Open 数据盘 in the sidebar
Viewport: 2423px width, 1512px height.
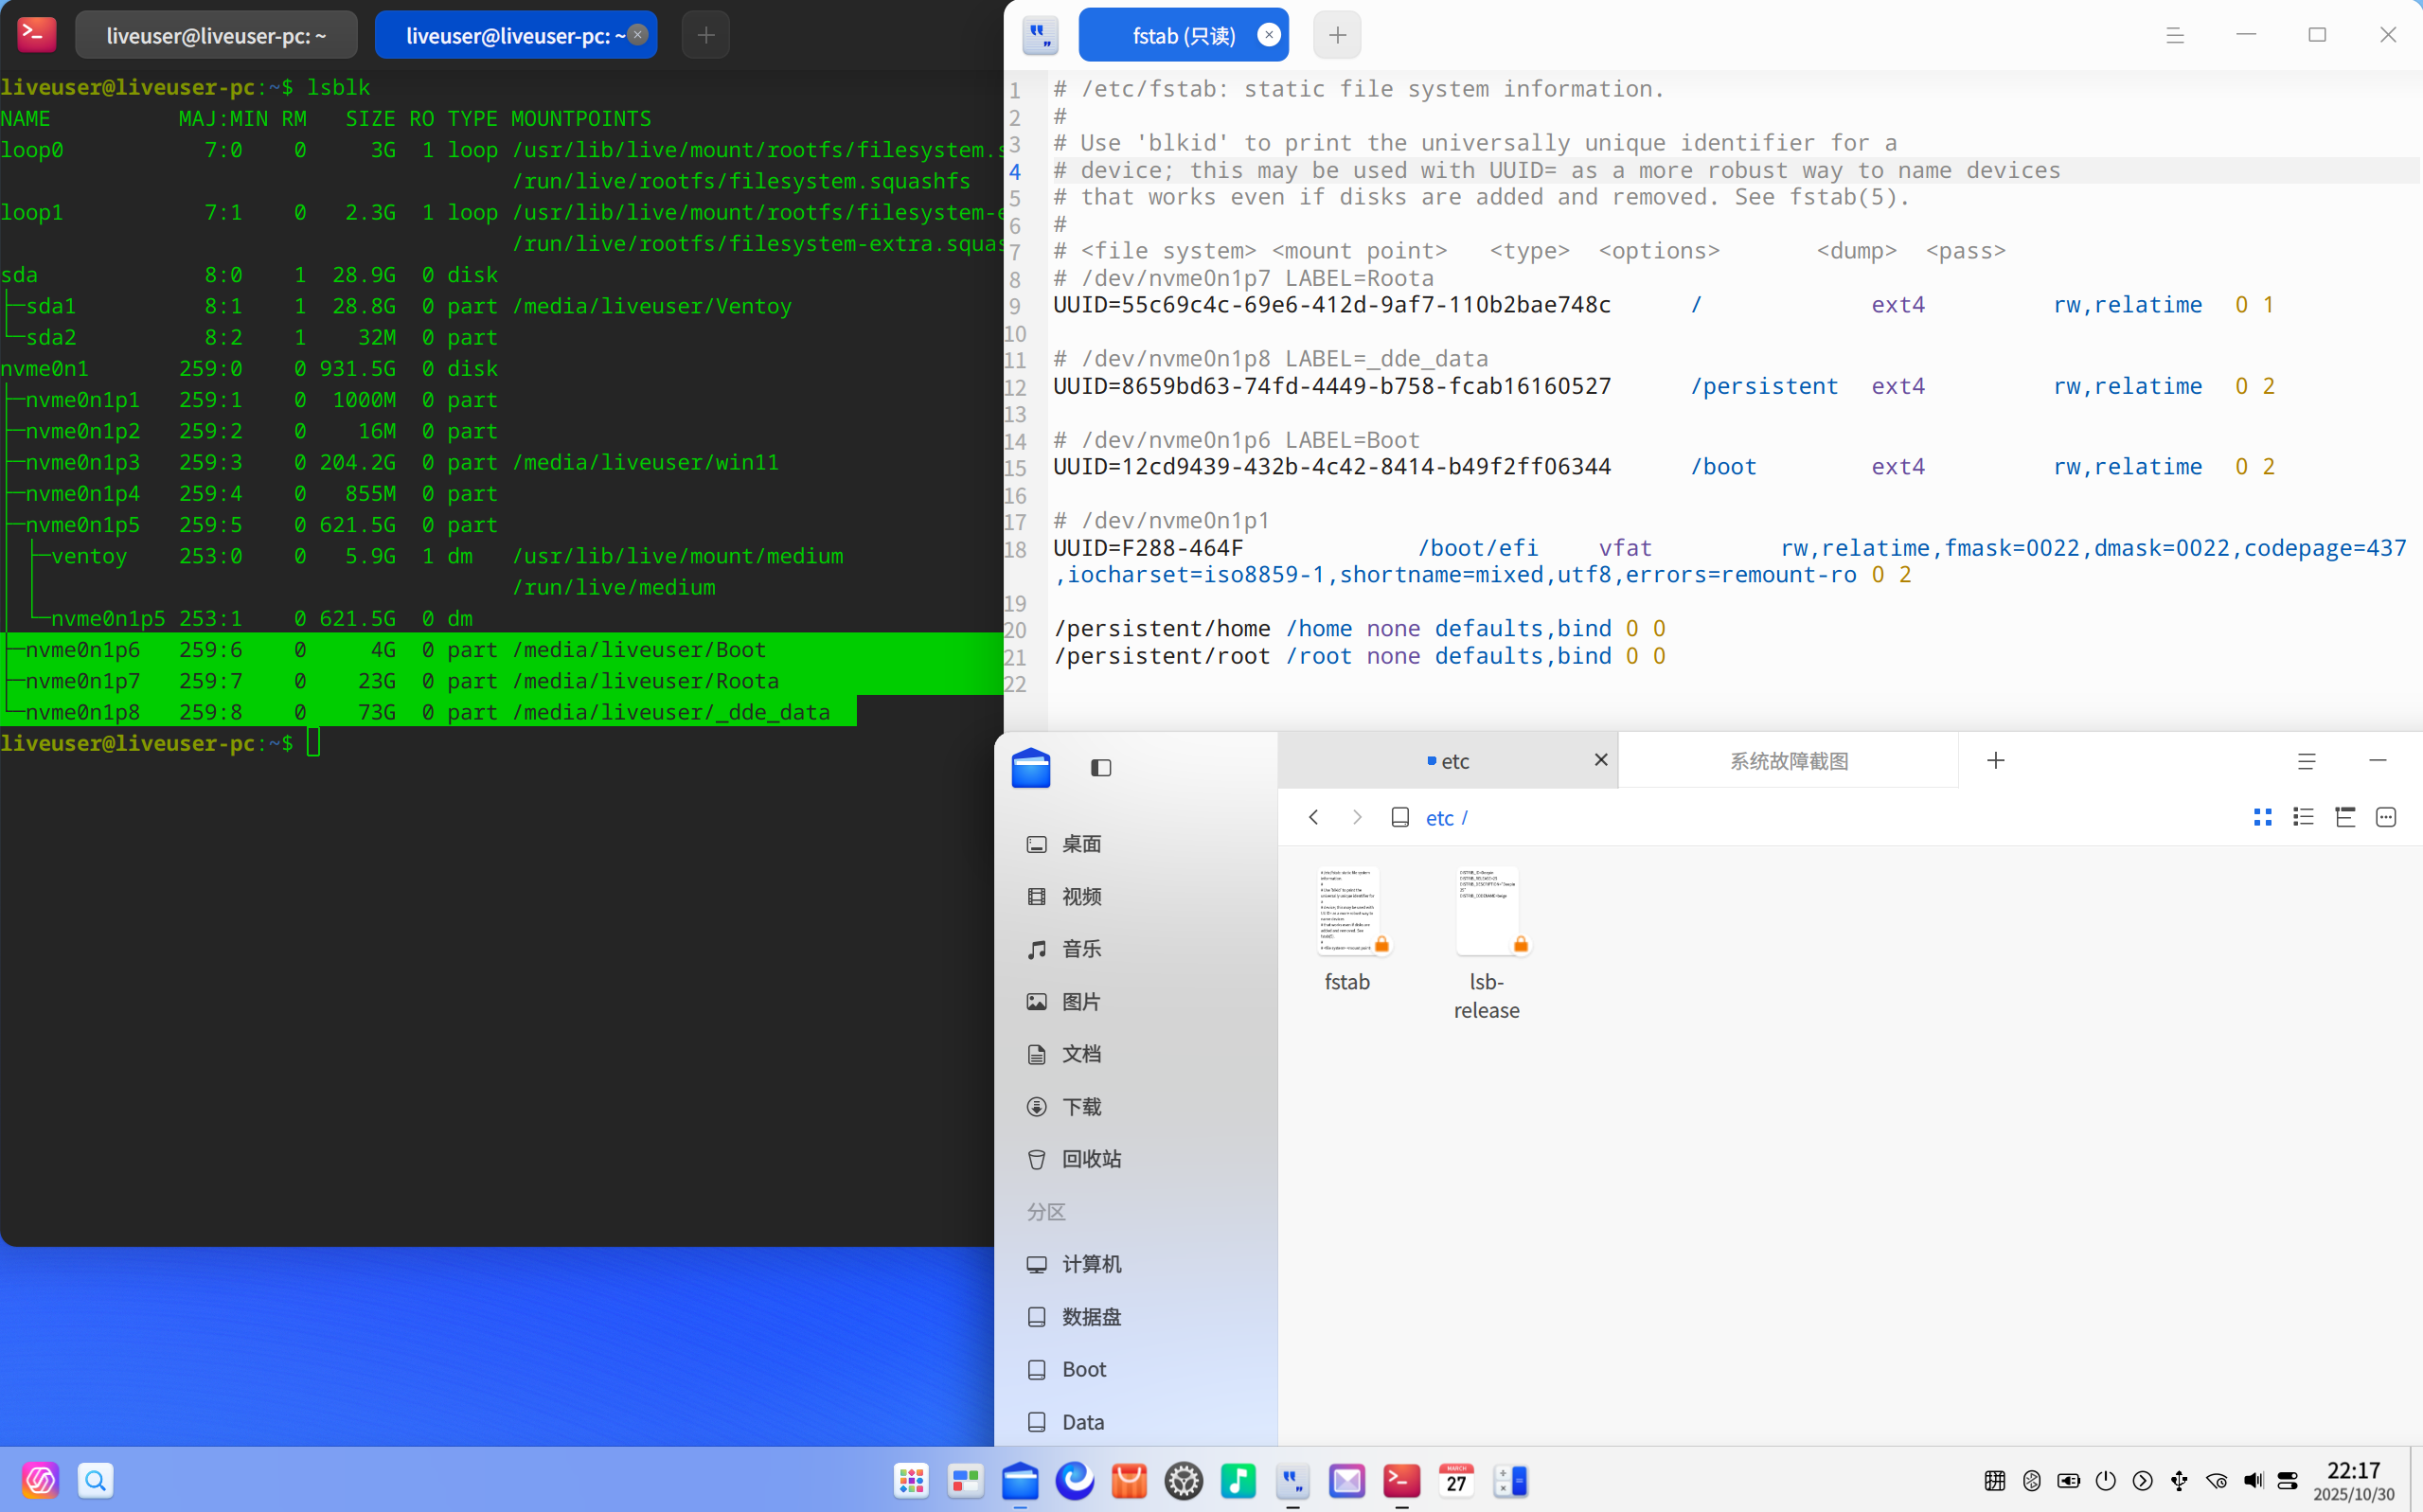[1091, 1317]
